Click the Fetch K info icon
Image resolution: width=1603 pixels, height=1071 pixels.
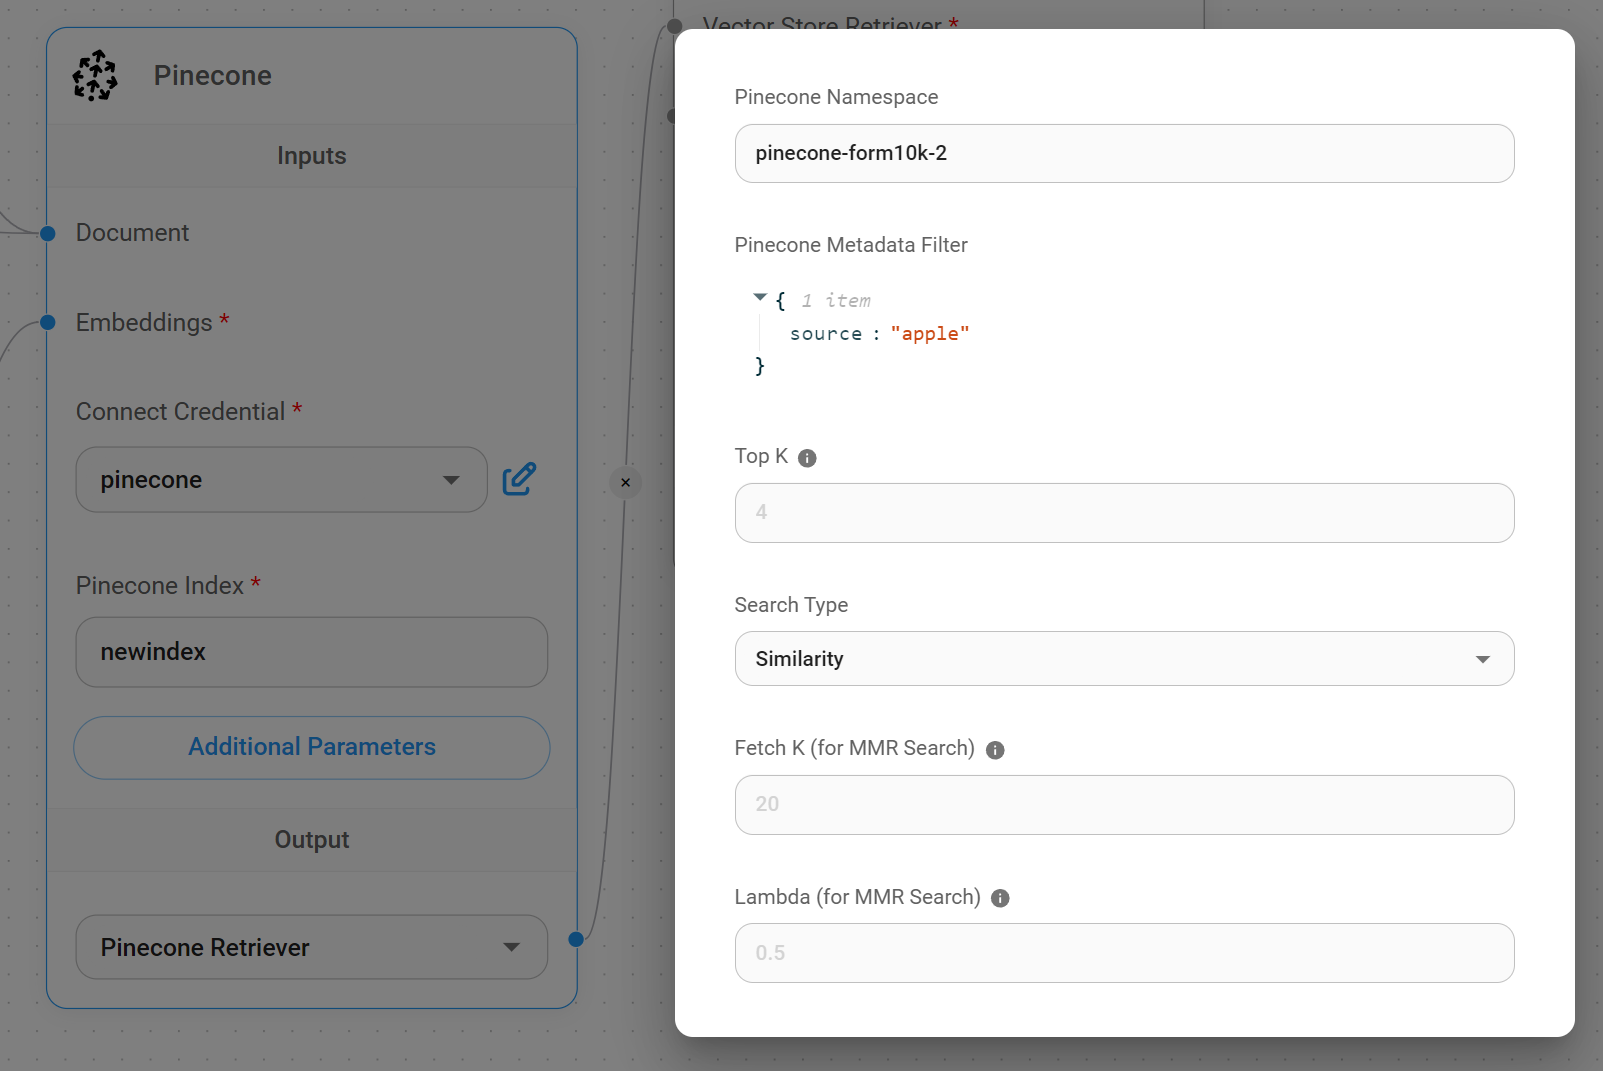(x=994, y=750)
